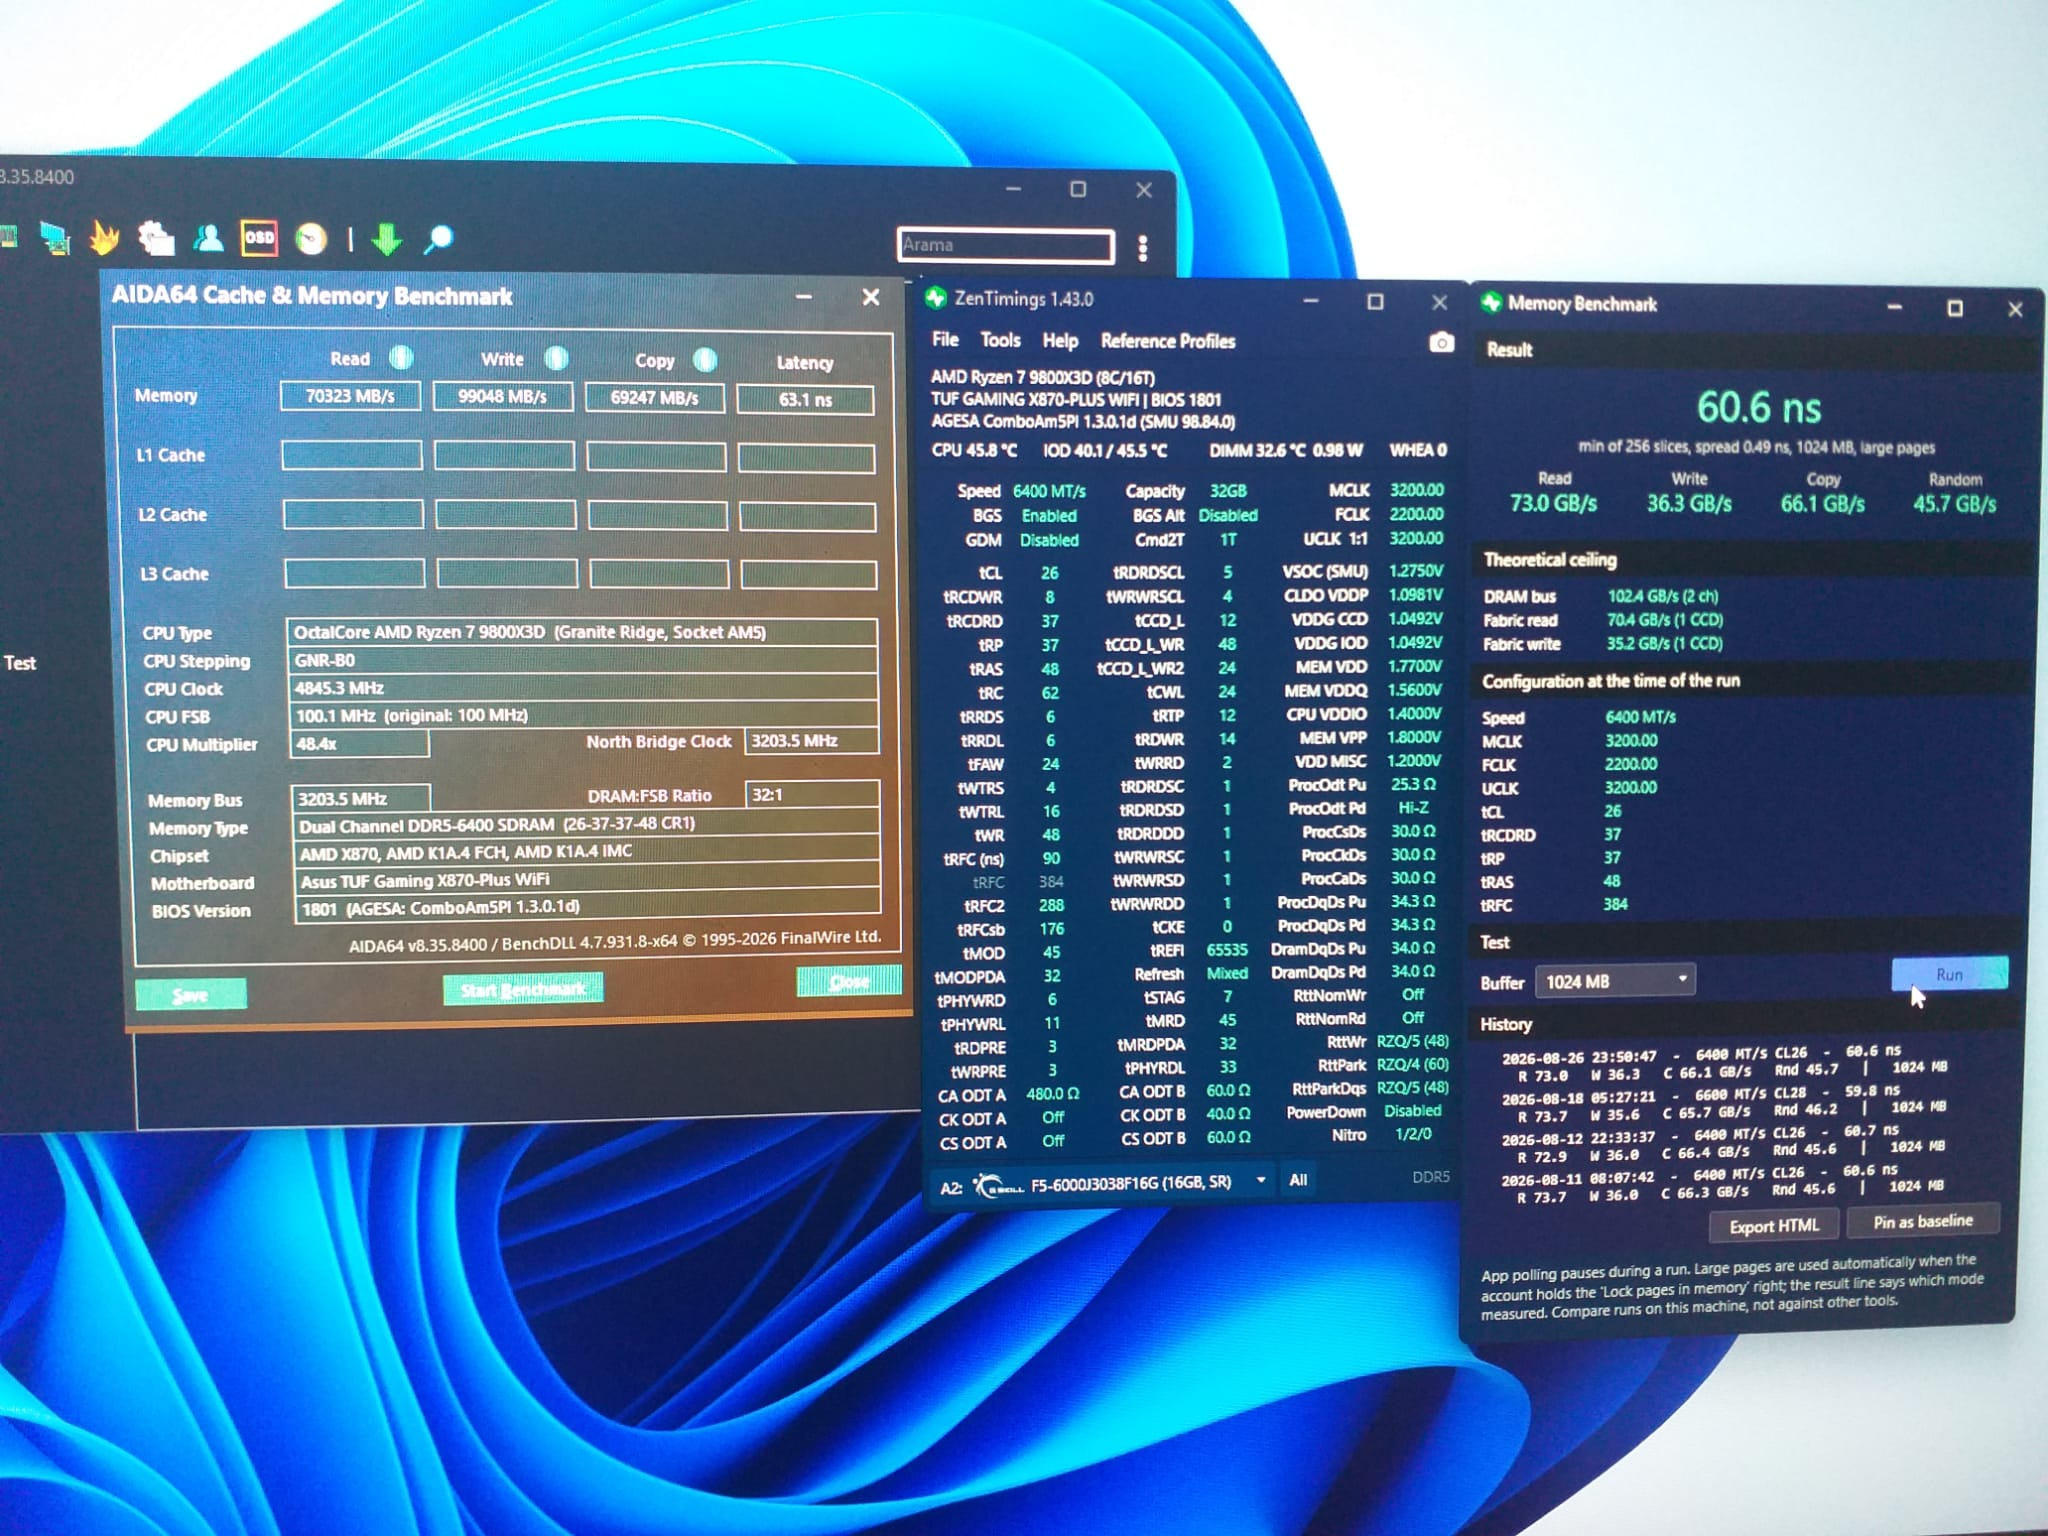The width and height of the screenshot is (2048, 1536).
Task: Click the Export HTML button
Action: [x=1773, y=1226]
